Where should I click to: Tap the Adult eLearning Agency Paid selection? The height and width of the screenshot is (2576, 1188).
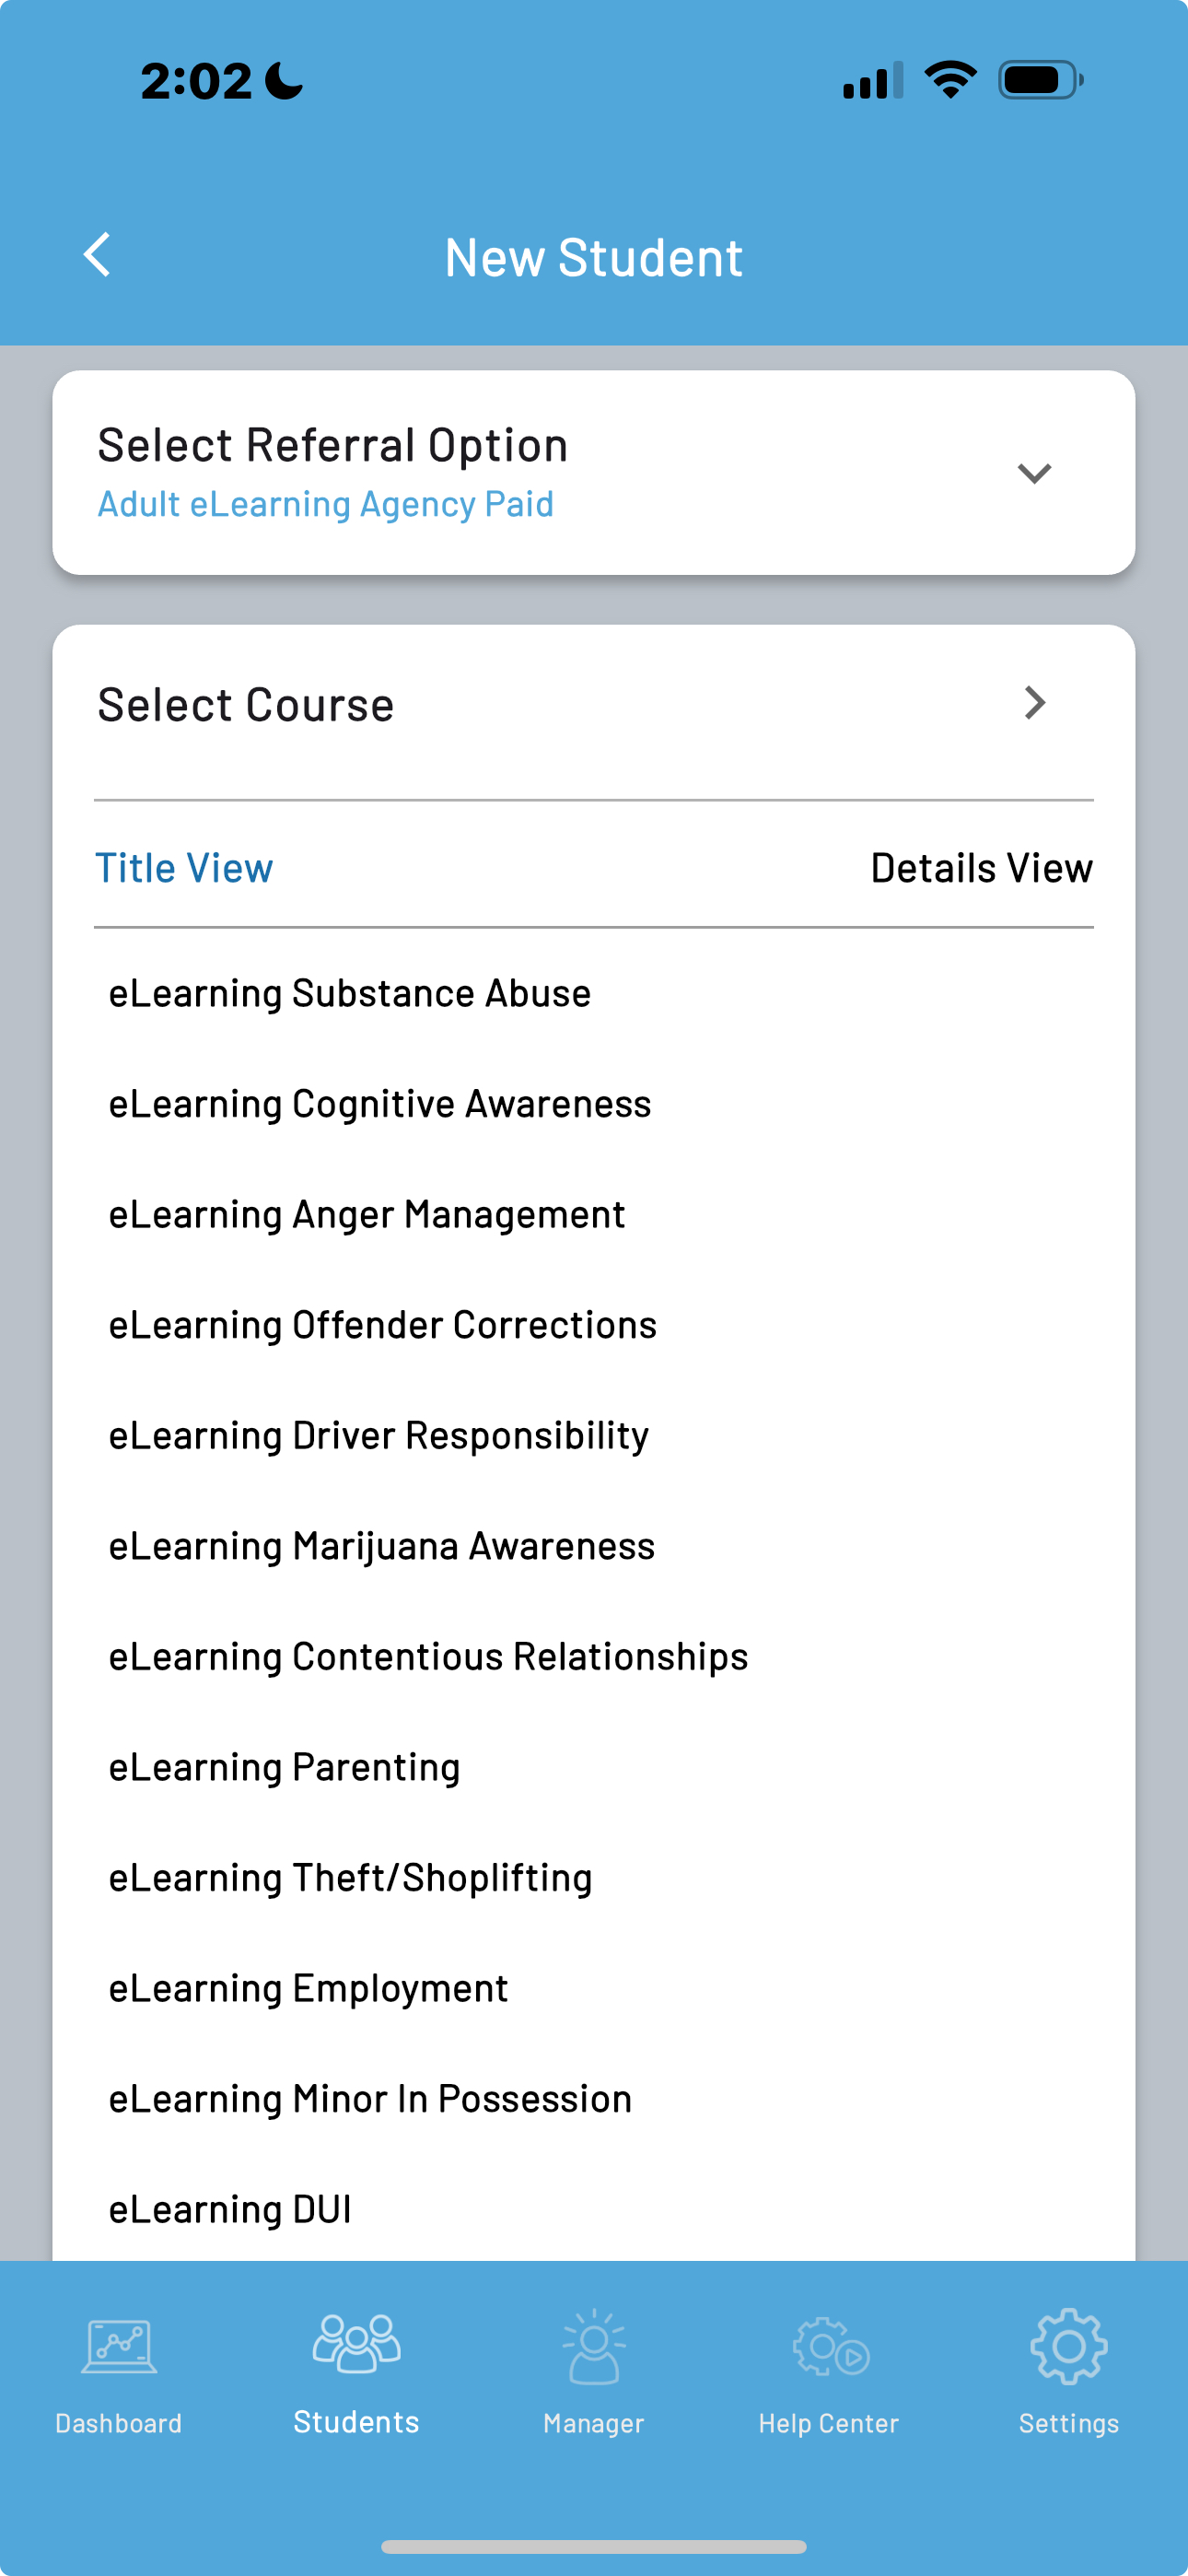click(x=325, y=504)
